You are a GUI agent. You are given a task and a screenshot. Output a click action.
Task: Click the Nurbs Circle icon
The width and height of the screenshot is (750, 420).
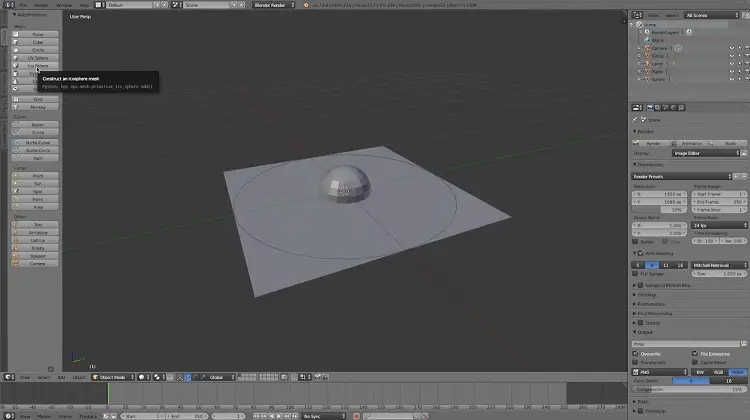tap(16, 150)
